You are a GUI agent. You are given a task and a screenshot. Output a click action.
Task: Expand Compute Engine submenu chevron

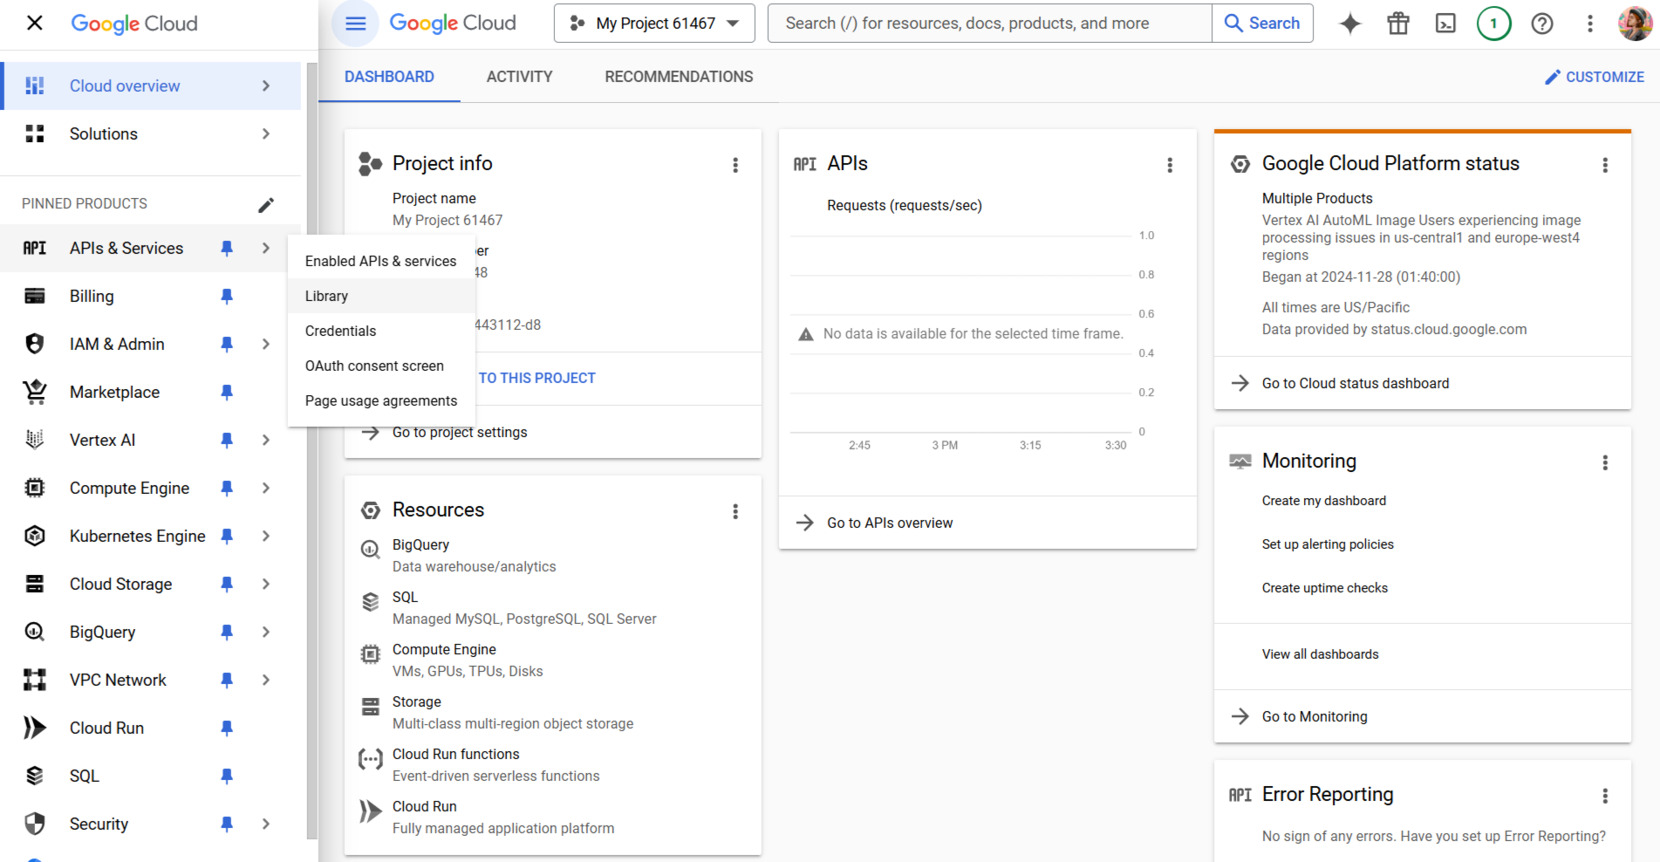pos(266,488)
